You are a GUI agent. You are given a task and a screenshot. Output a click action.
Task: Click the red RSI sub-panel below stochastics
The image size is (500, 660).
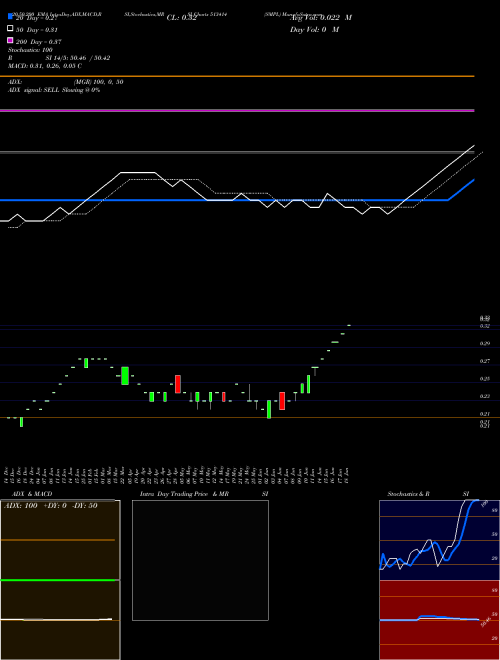[x=439, y=620]
